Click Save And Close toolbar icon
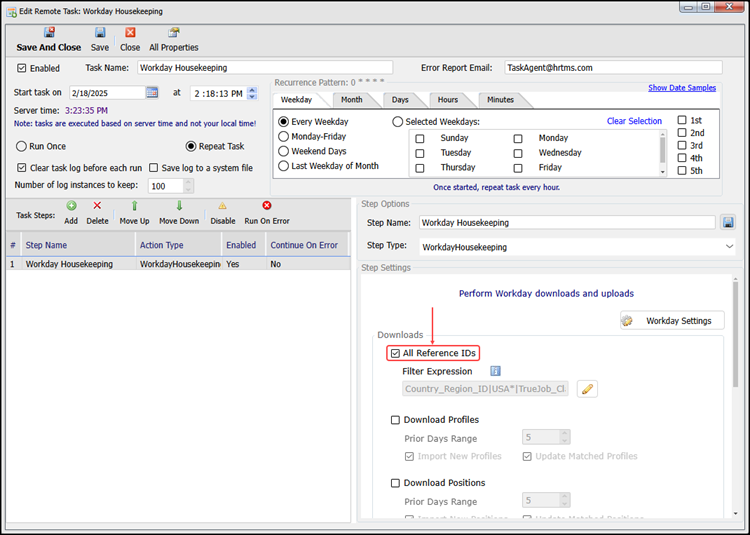Viewport: 750px width, 535px height. tap(49, 33)
